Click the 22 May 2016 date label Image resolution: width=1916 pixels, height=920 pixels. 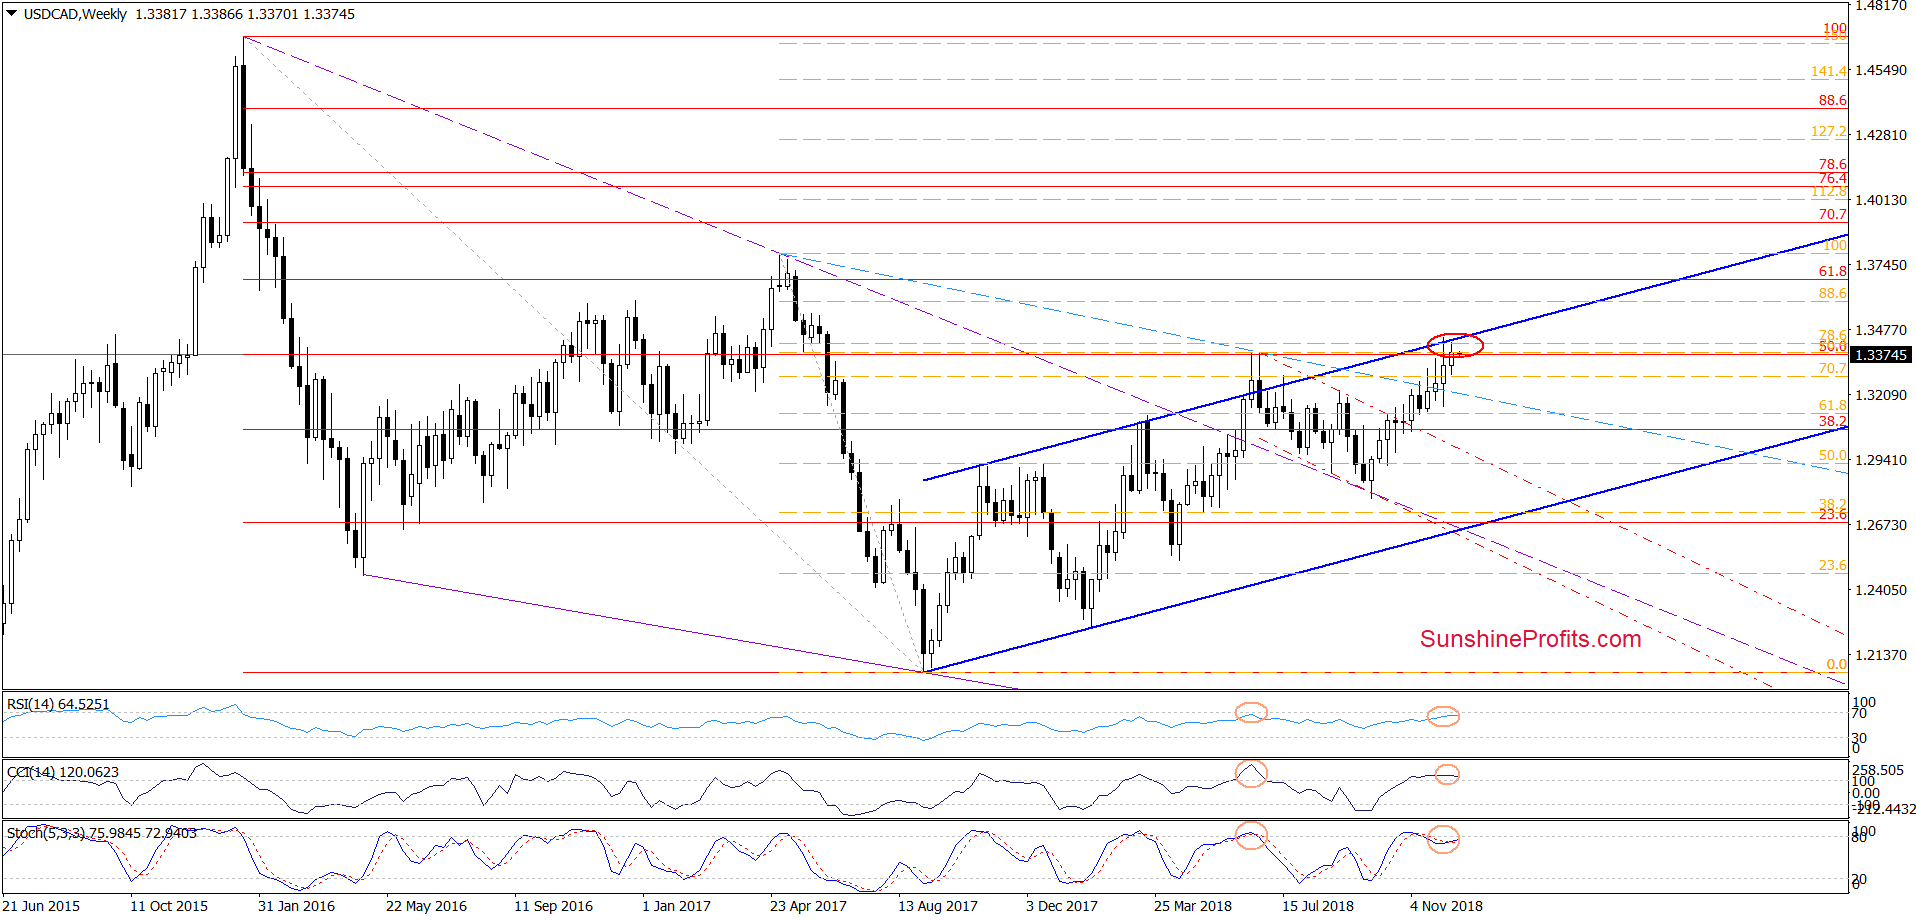pos(426,906)
